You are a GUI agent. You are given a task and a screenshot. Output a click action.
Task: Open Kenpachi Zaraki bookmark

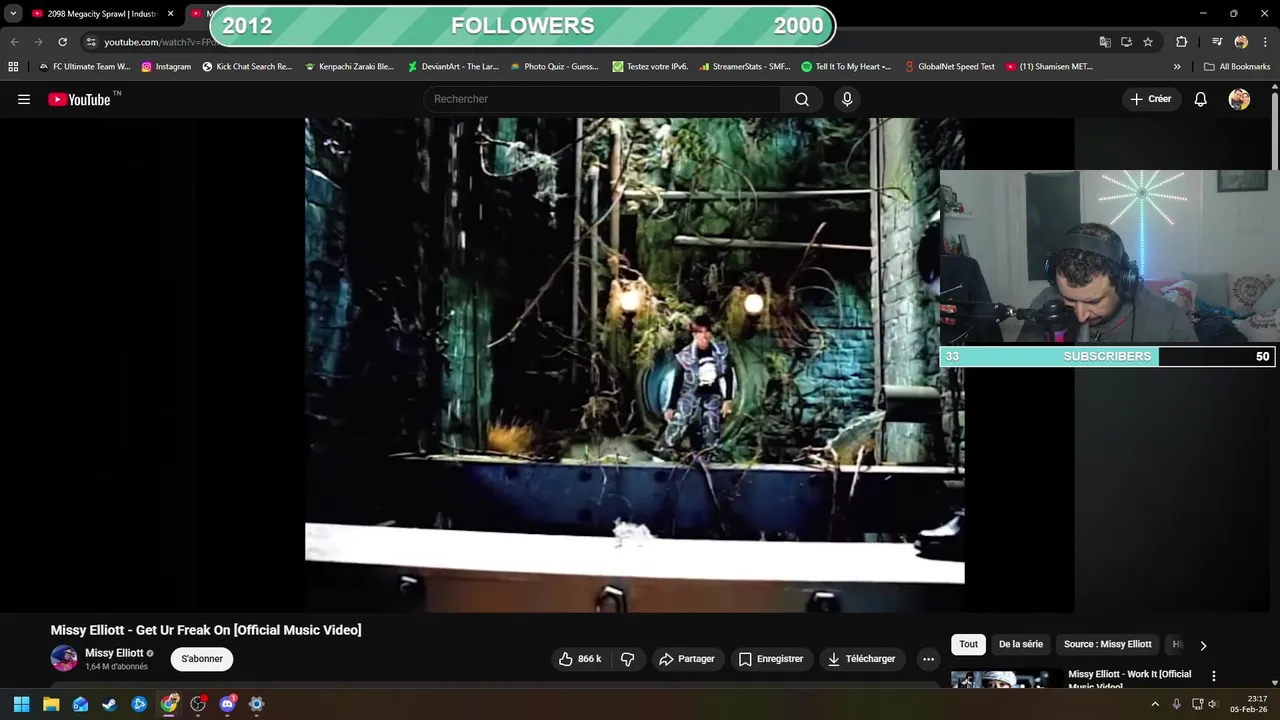point(350,67)
